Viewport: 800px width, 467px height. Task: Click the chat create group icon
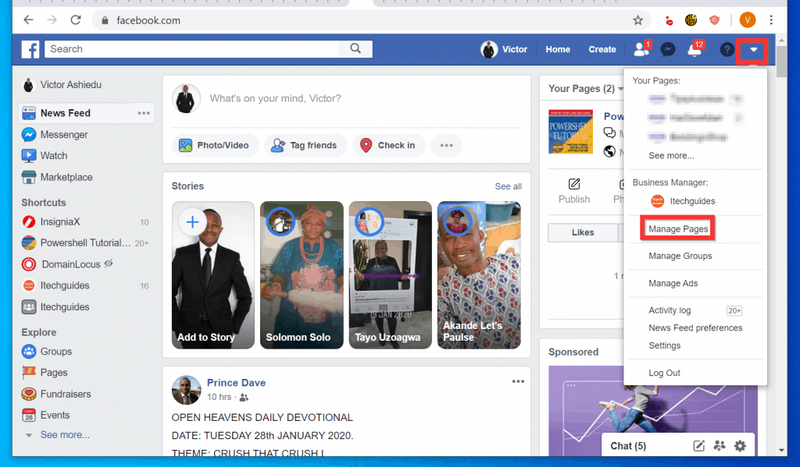[x=719, y=446]
